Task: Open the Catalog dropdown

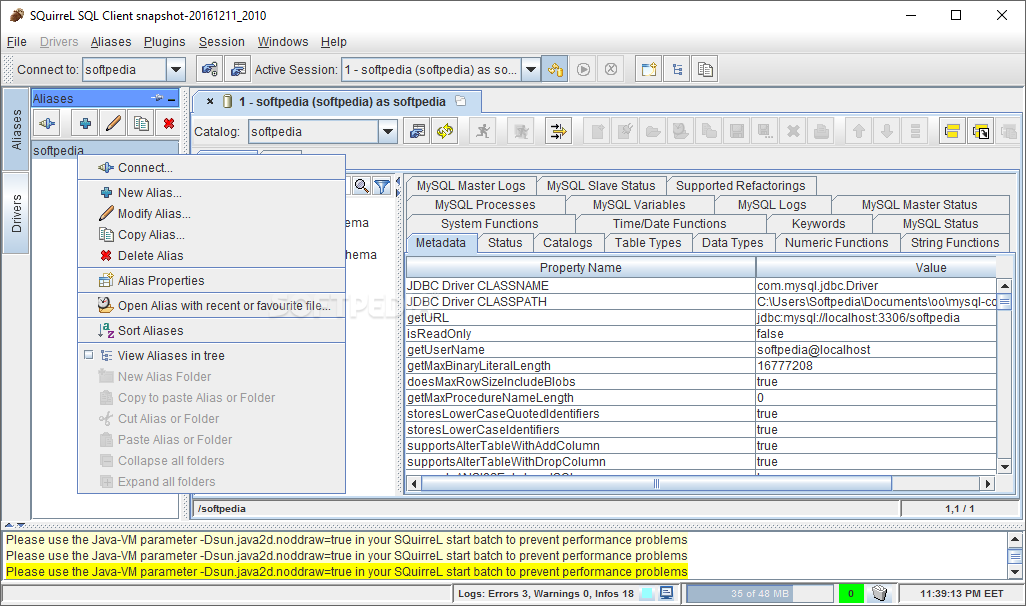Action: [x=388, y=132]
